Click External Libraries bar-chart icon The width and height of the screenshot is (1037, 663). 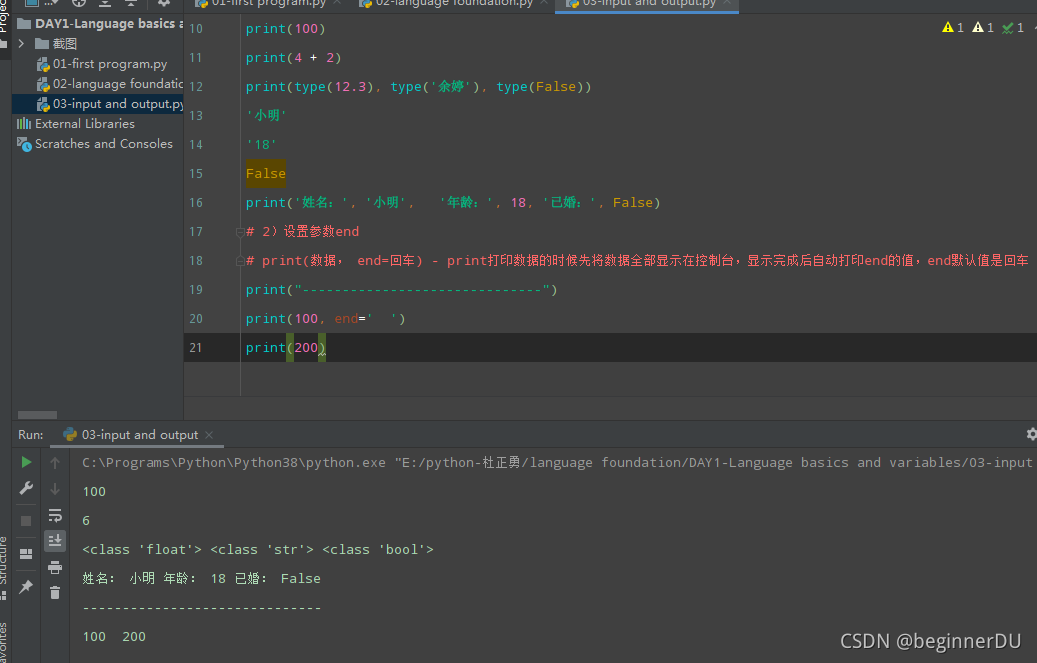[24, 124]
